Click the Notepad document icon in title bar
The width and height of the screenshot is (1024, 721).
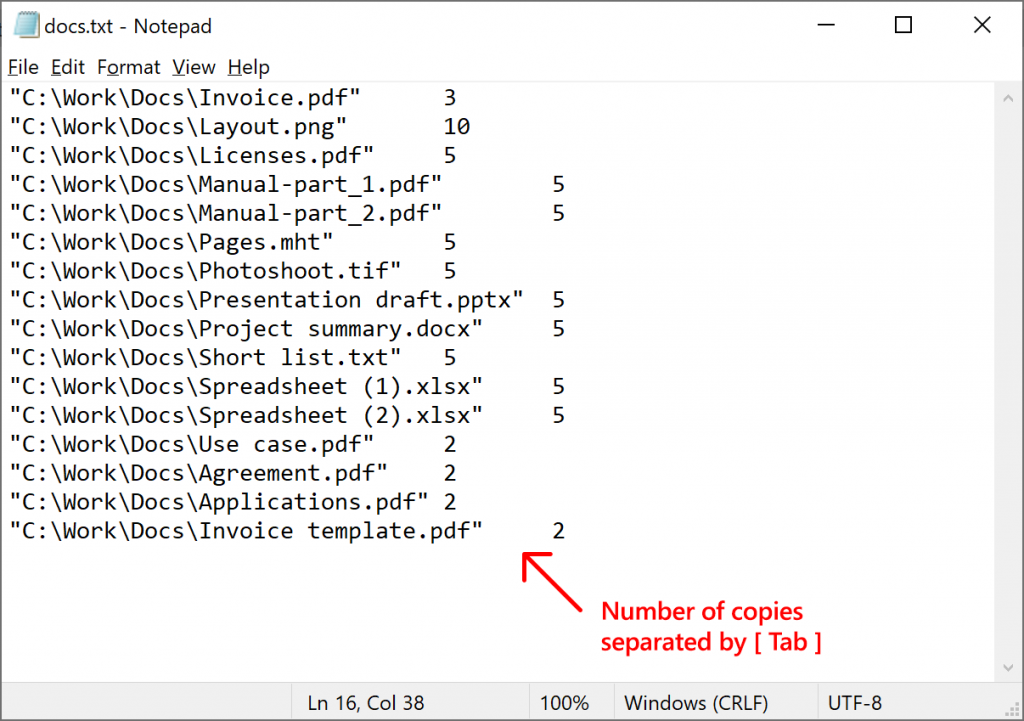(x=25, y=25)
